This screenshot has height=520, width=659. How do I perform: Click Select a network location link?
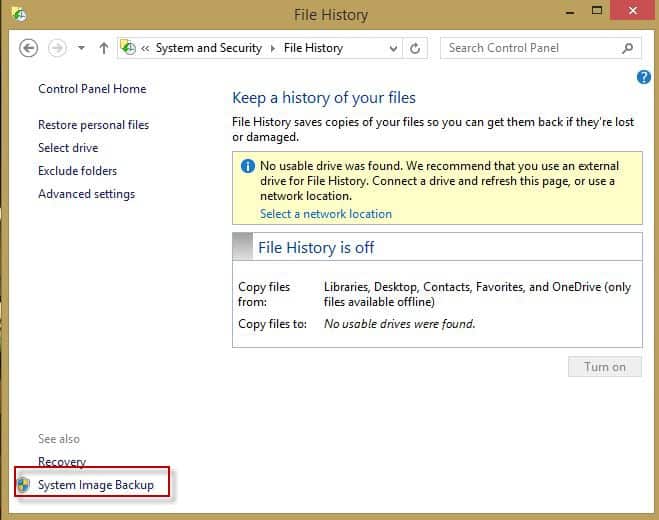pos(326,214)
